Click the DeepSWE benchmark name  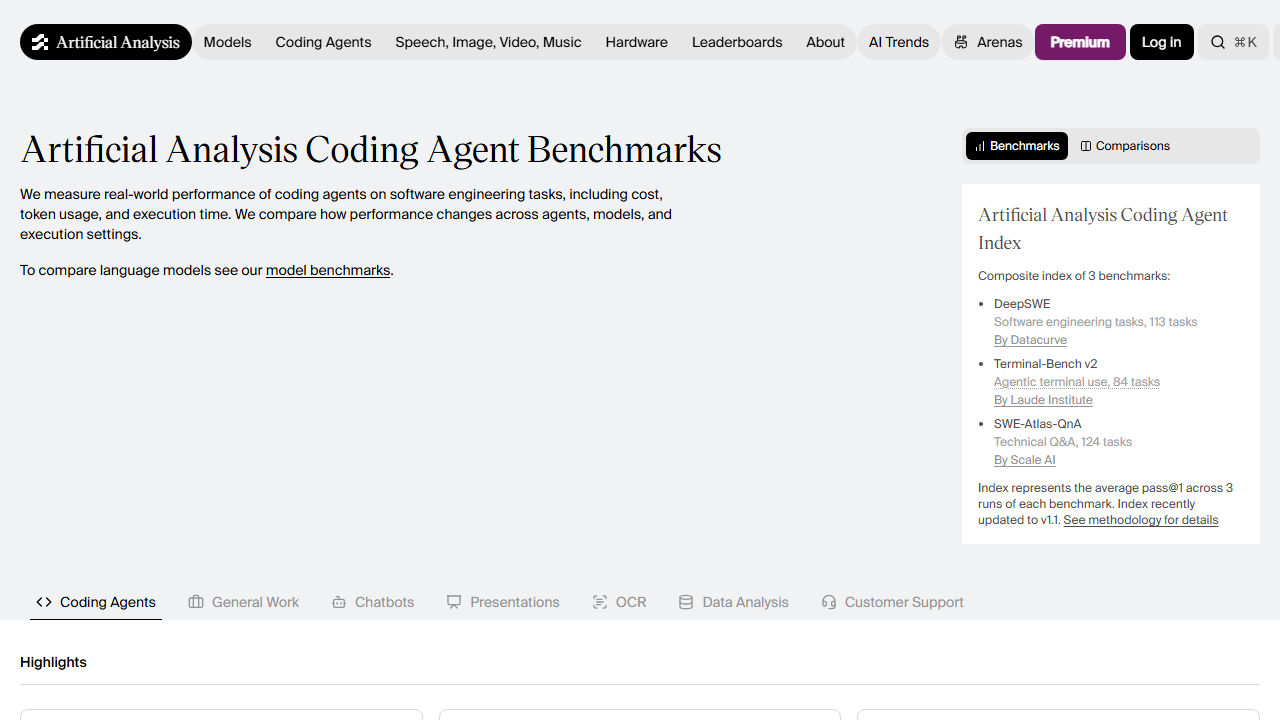click(x=1022, y=304)
